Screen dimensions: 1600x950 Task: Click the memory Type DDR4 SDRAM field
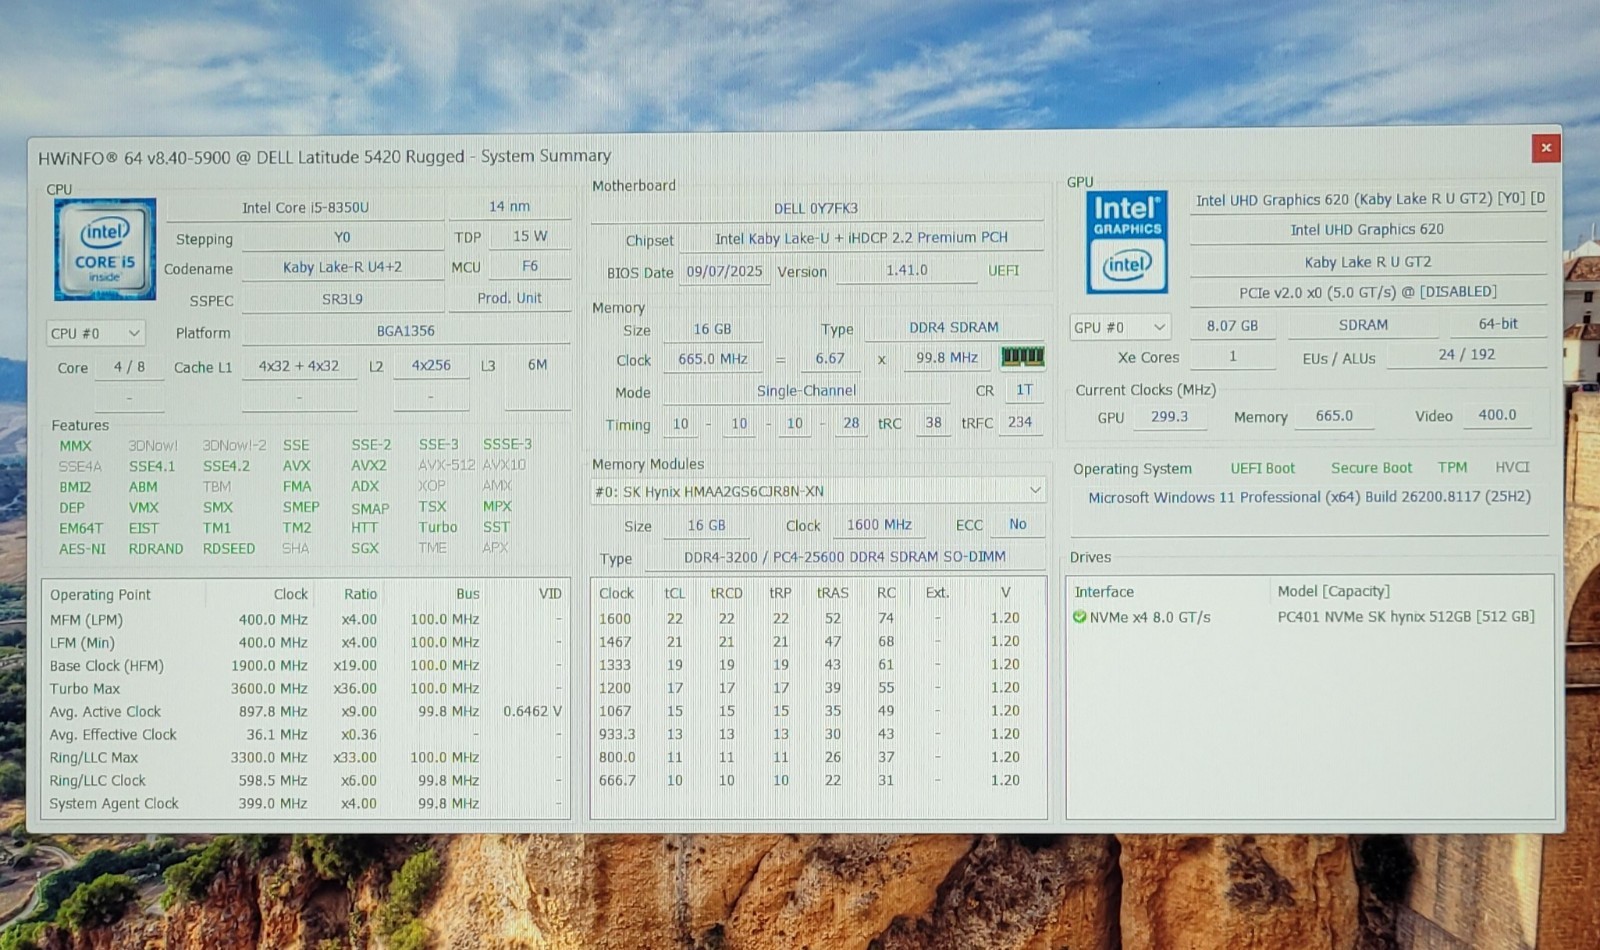coord(954,327)
